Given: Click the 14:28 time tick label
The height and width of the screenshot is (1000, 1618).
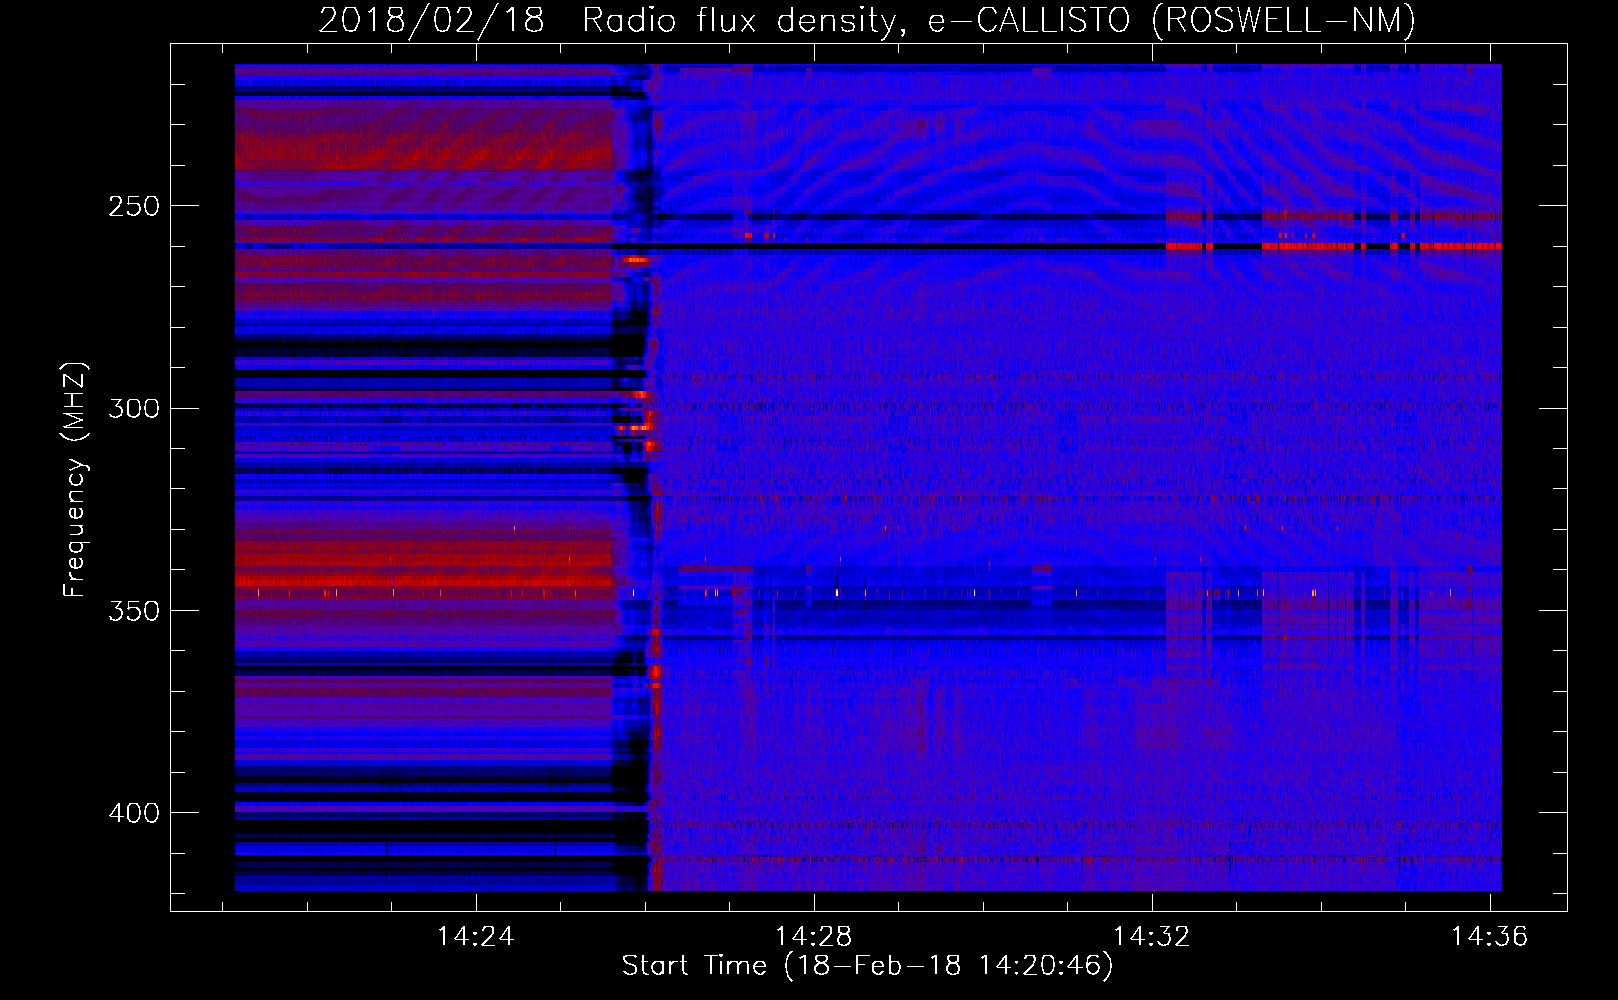Looking at the screenshot, I should tap(814, 936).
